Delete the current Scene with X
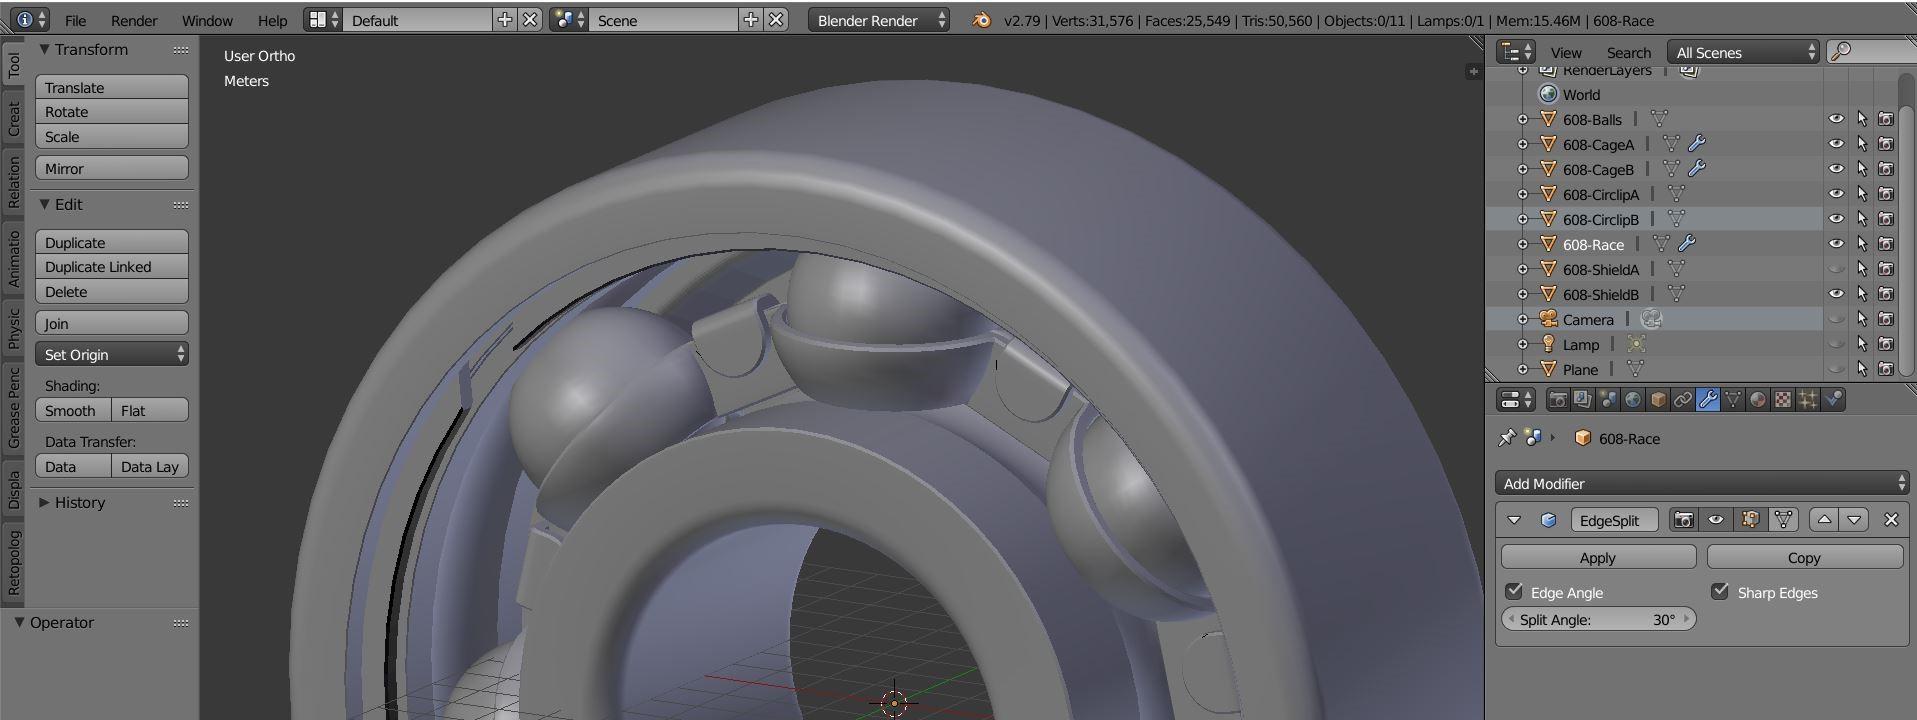This screenshot has width=1917, height=720. tap(776, 20)
